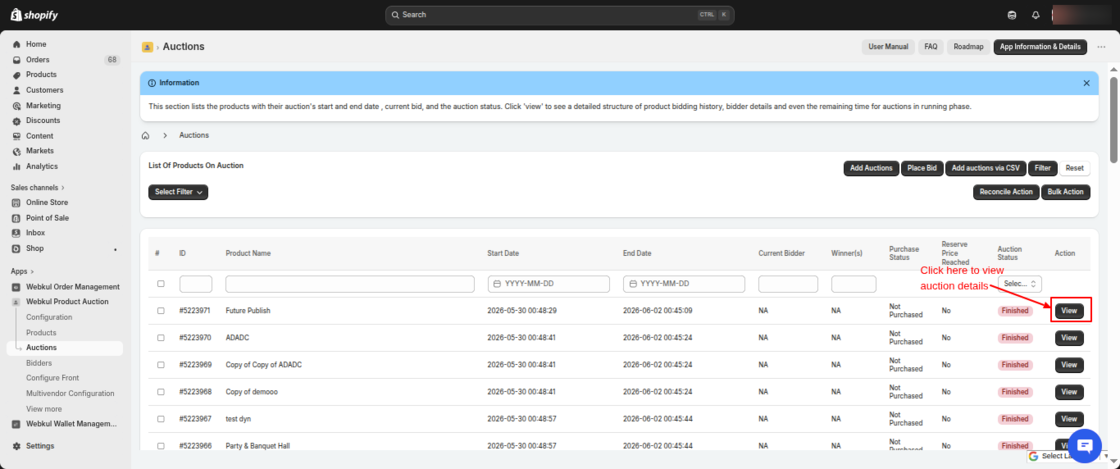Open Online Store icon
1120x469 pixels.
pos(16,203)
